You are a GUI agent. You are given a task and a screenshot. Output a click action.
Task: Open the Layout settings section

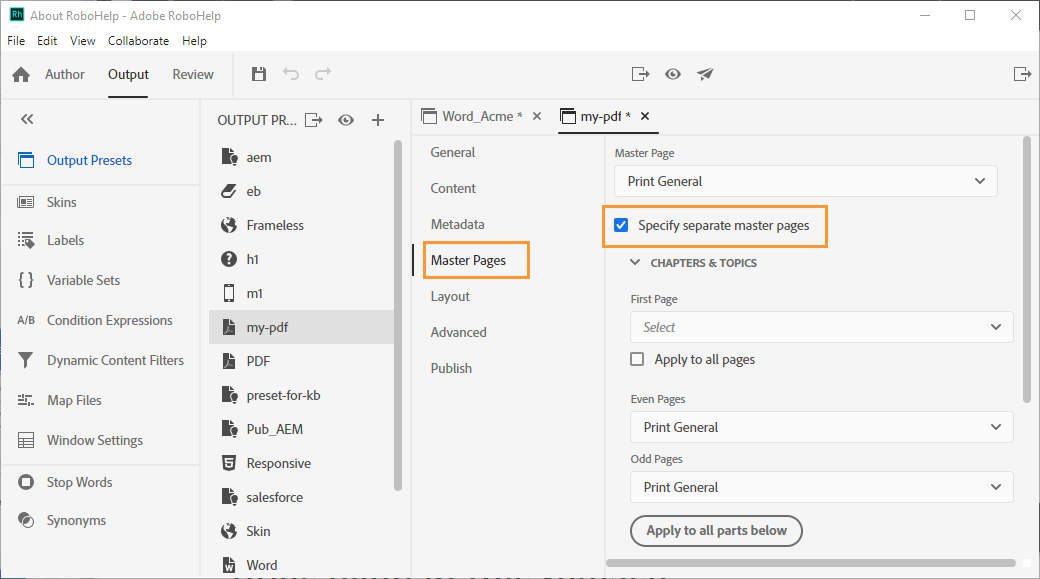pos(450,296)
